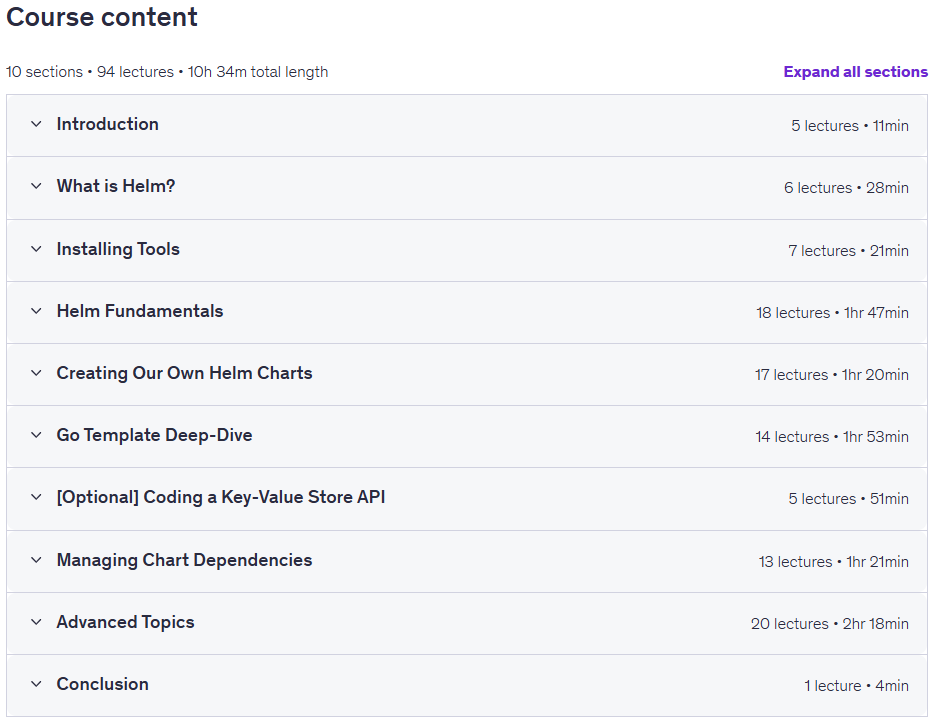Expand the Introduction section chevron

pyautogui.click(x=36, y=124)
